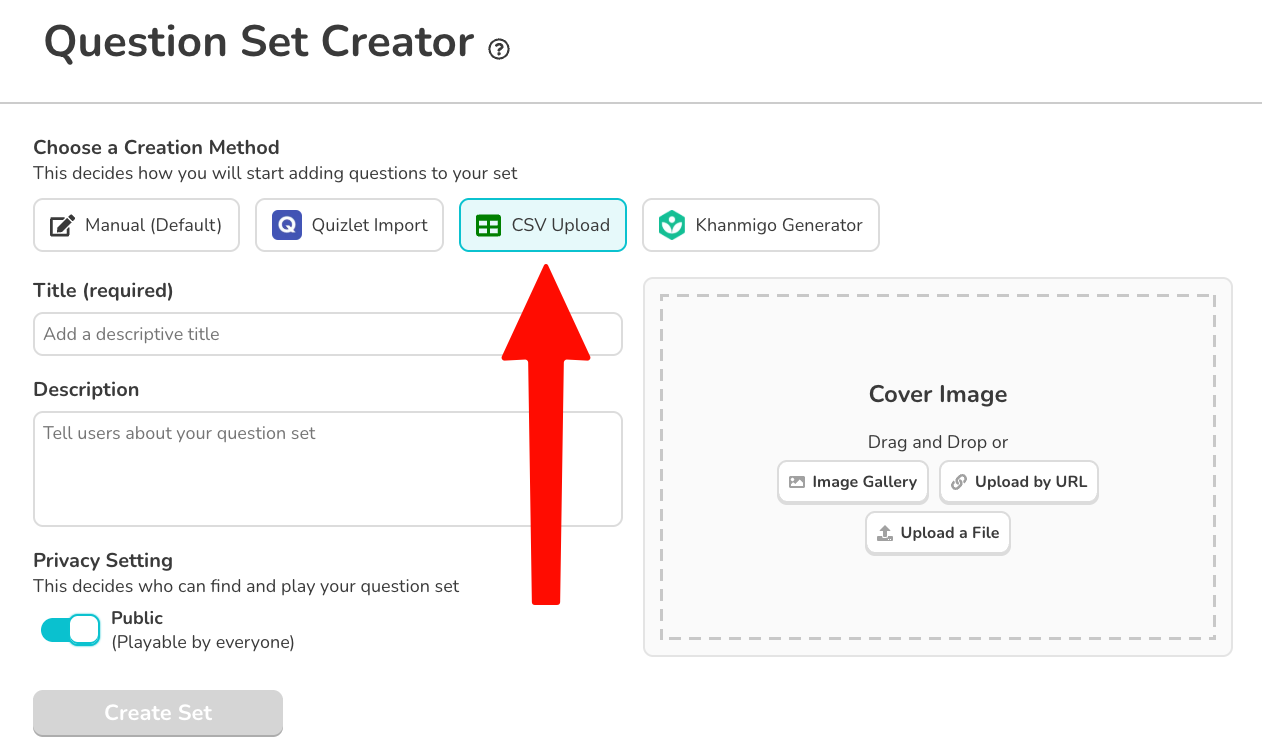Choose Quizlet Import creation method

point(349,225)
